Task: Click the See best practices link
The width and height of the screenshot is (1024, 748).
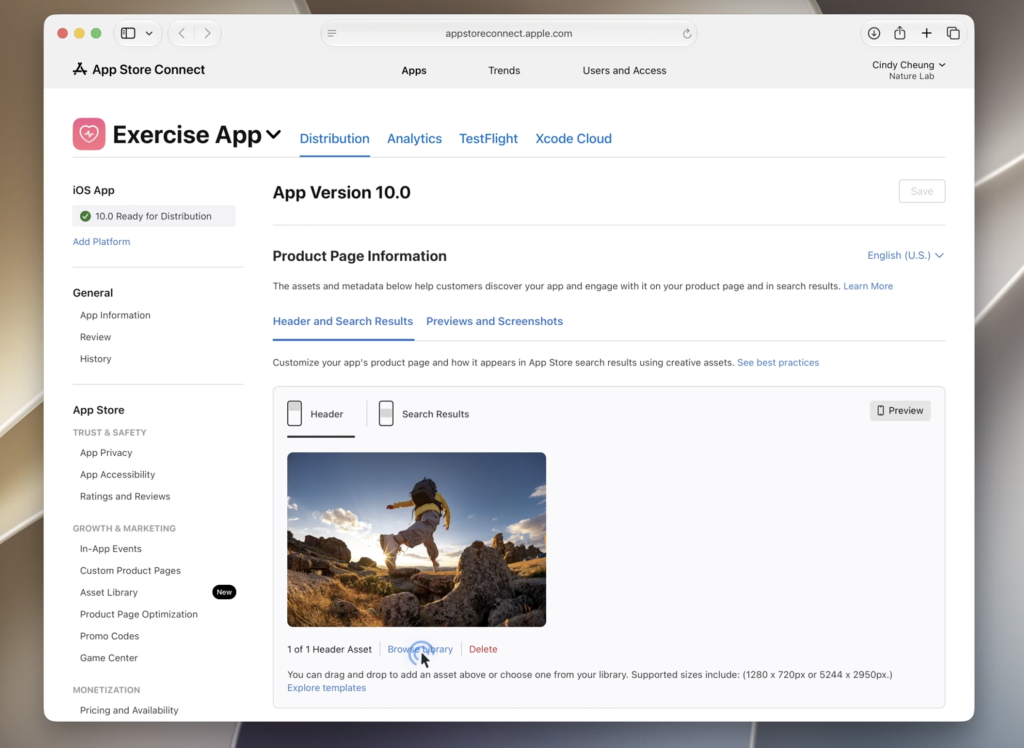Action: coord(778,363)
